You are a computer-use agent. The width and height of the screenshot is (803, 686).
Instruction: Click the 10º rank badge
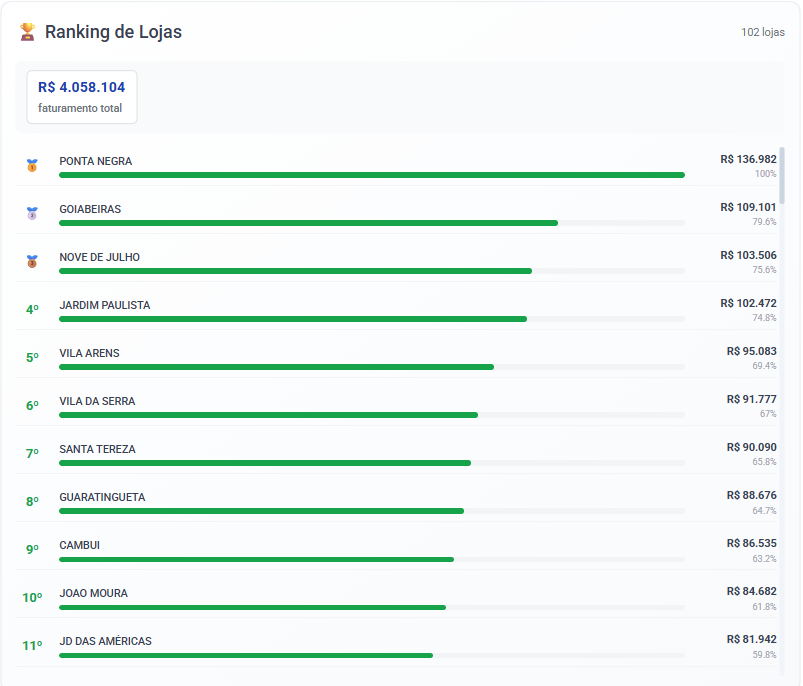click(32, 598)
